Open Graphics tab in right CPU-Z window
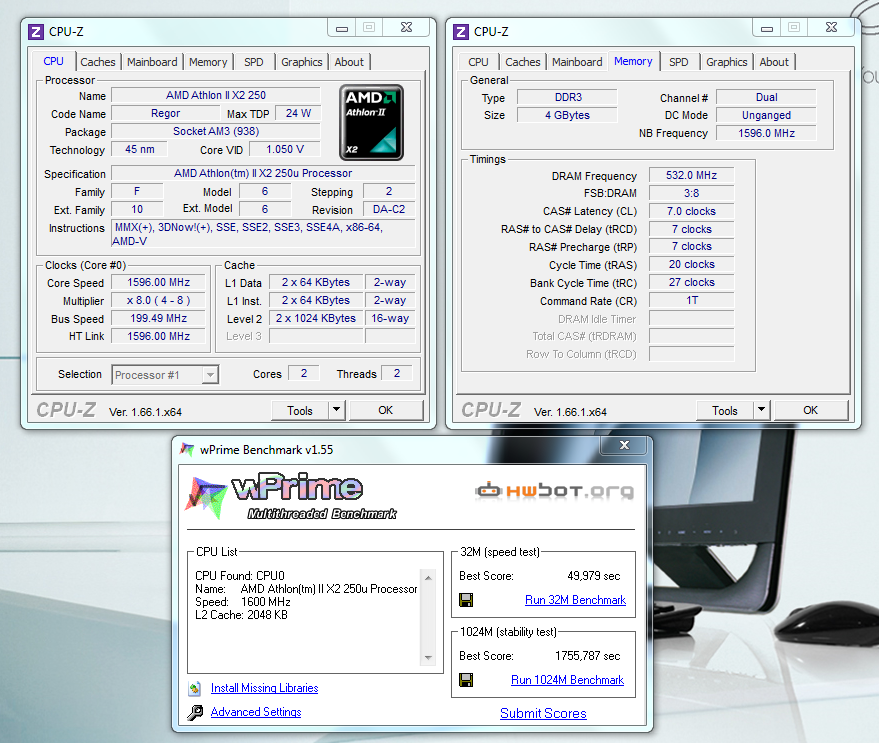 click(727, 62)
